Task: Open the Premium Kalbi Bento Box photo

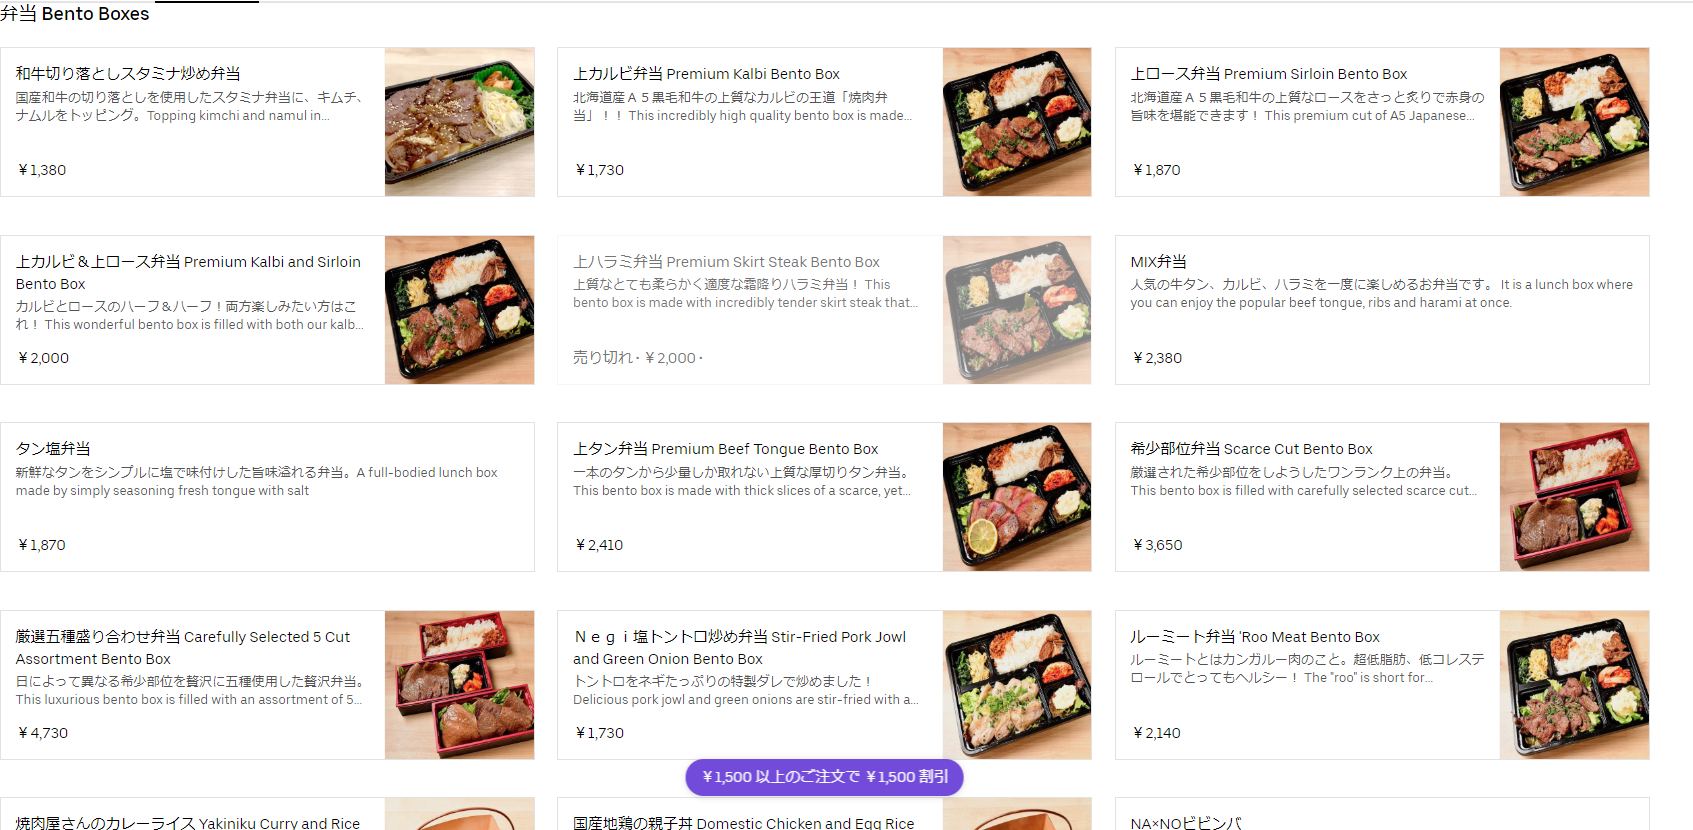Action: click(1017, 122)
